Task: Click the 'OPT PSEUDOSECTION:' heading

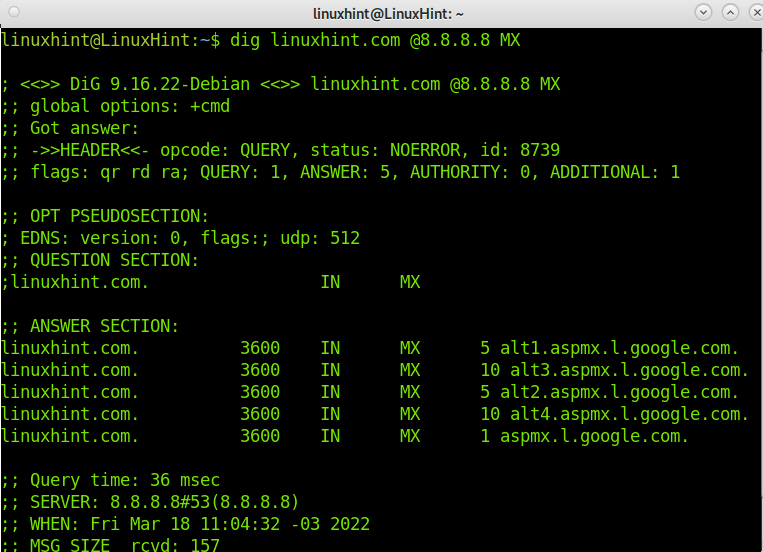Action: click(120, 216)
